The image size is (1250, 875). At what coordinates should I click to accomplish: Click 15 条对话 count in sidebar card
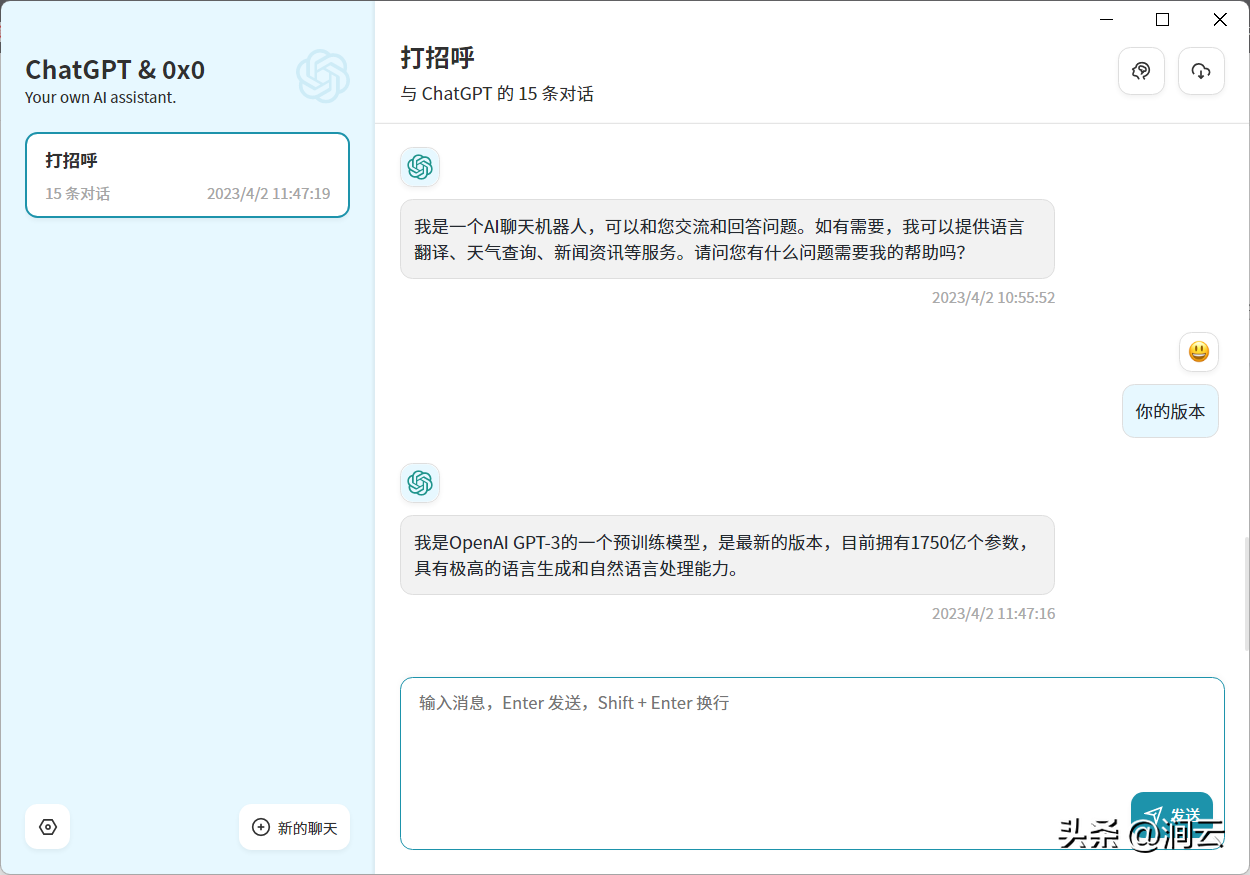pyautogui.click(x=78, y=194)
